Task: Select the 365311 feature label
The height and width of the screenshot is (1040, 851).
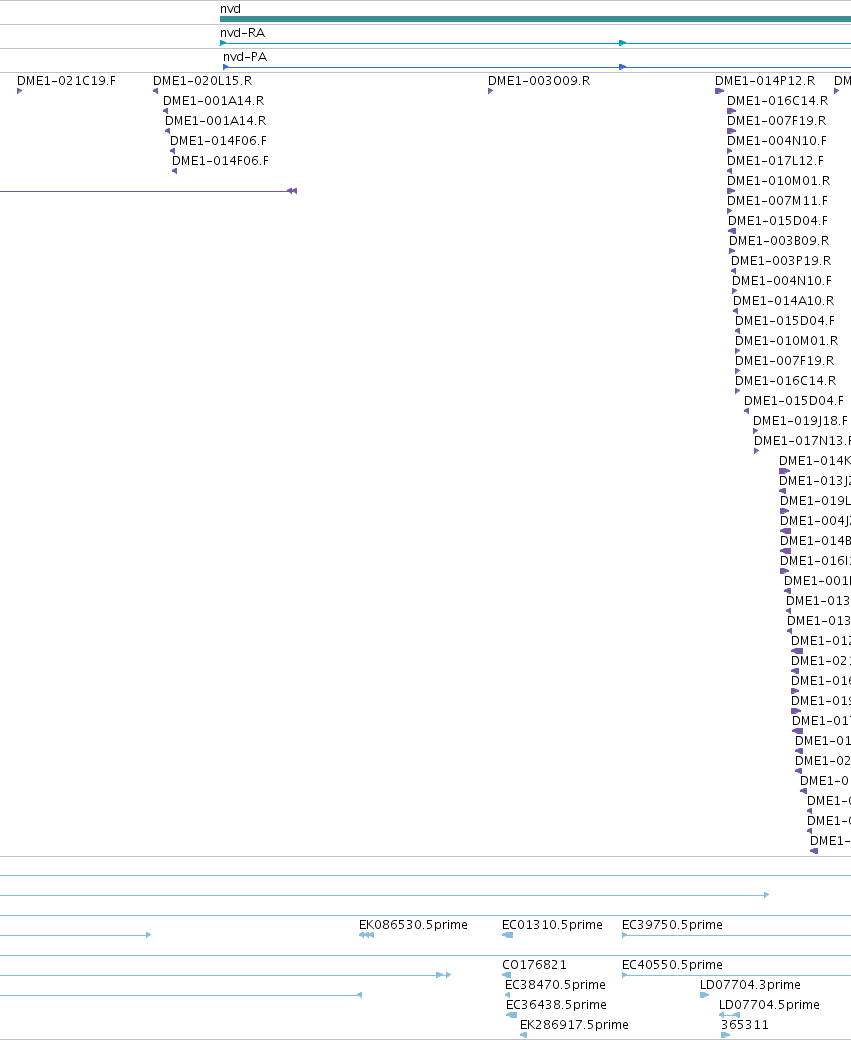Action: [745, 1025]
